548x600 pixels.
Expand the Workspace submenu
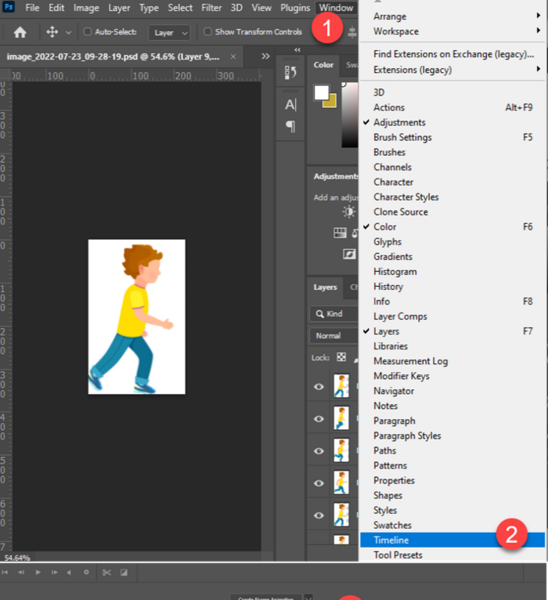pos(452,31)
